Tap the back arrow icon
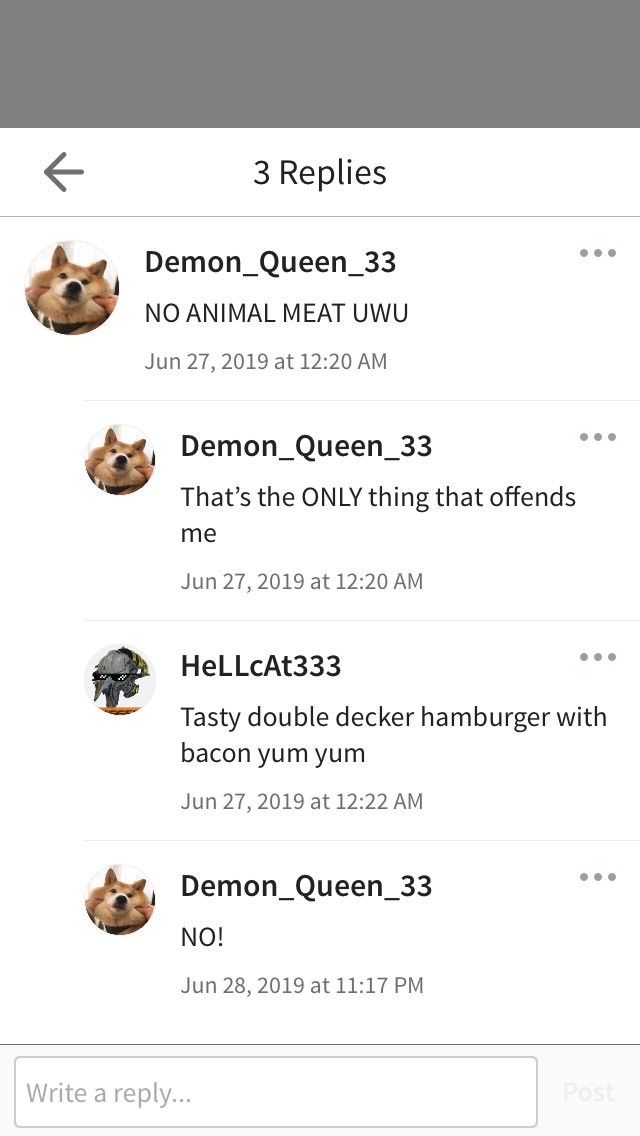The width and height of the screenshot is (640, 1136). (x=64, y=172)
